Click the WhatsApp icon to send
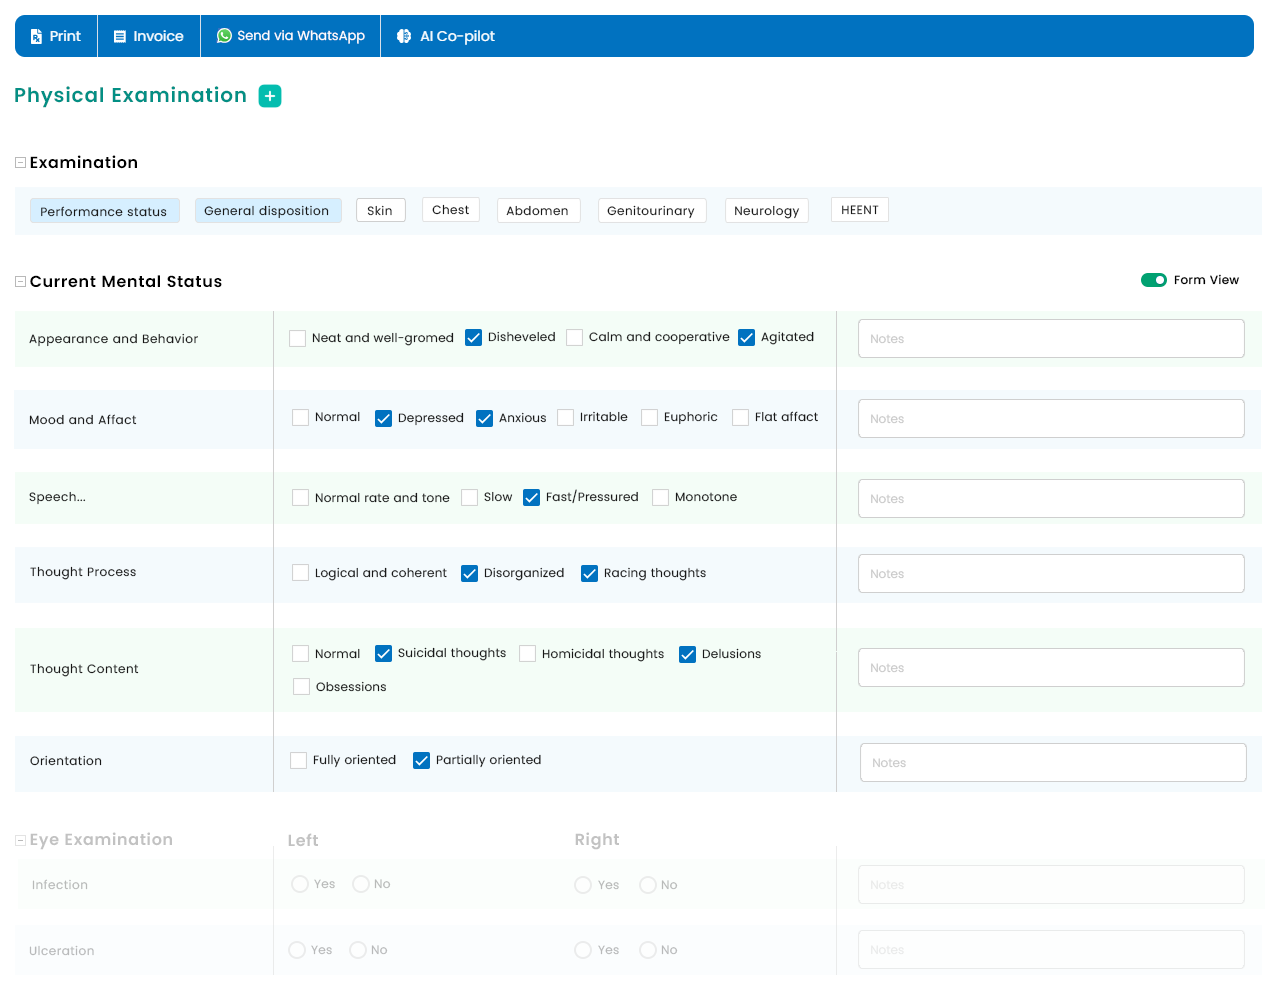This screenshot has width=1269, height=989. click(x=224, y=36)
